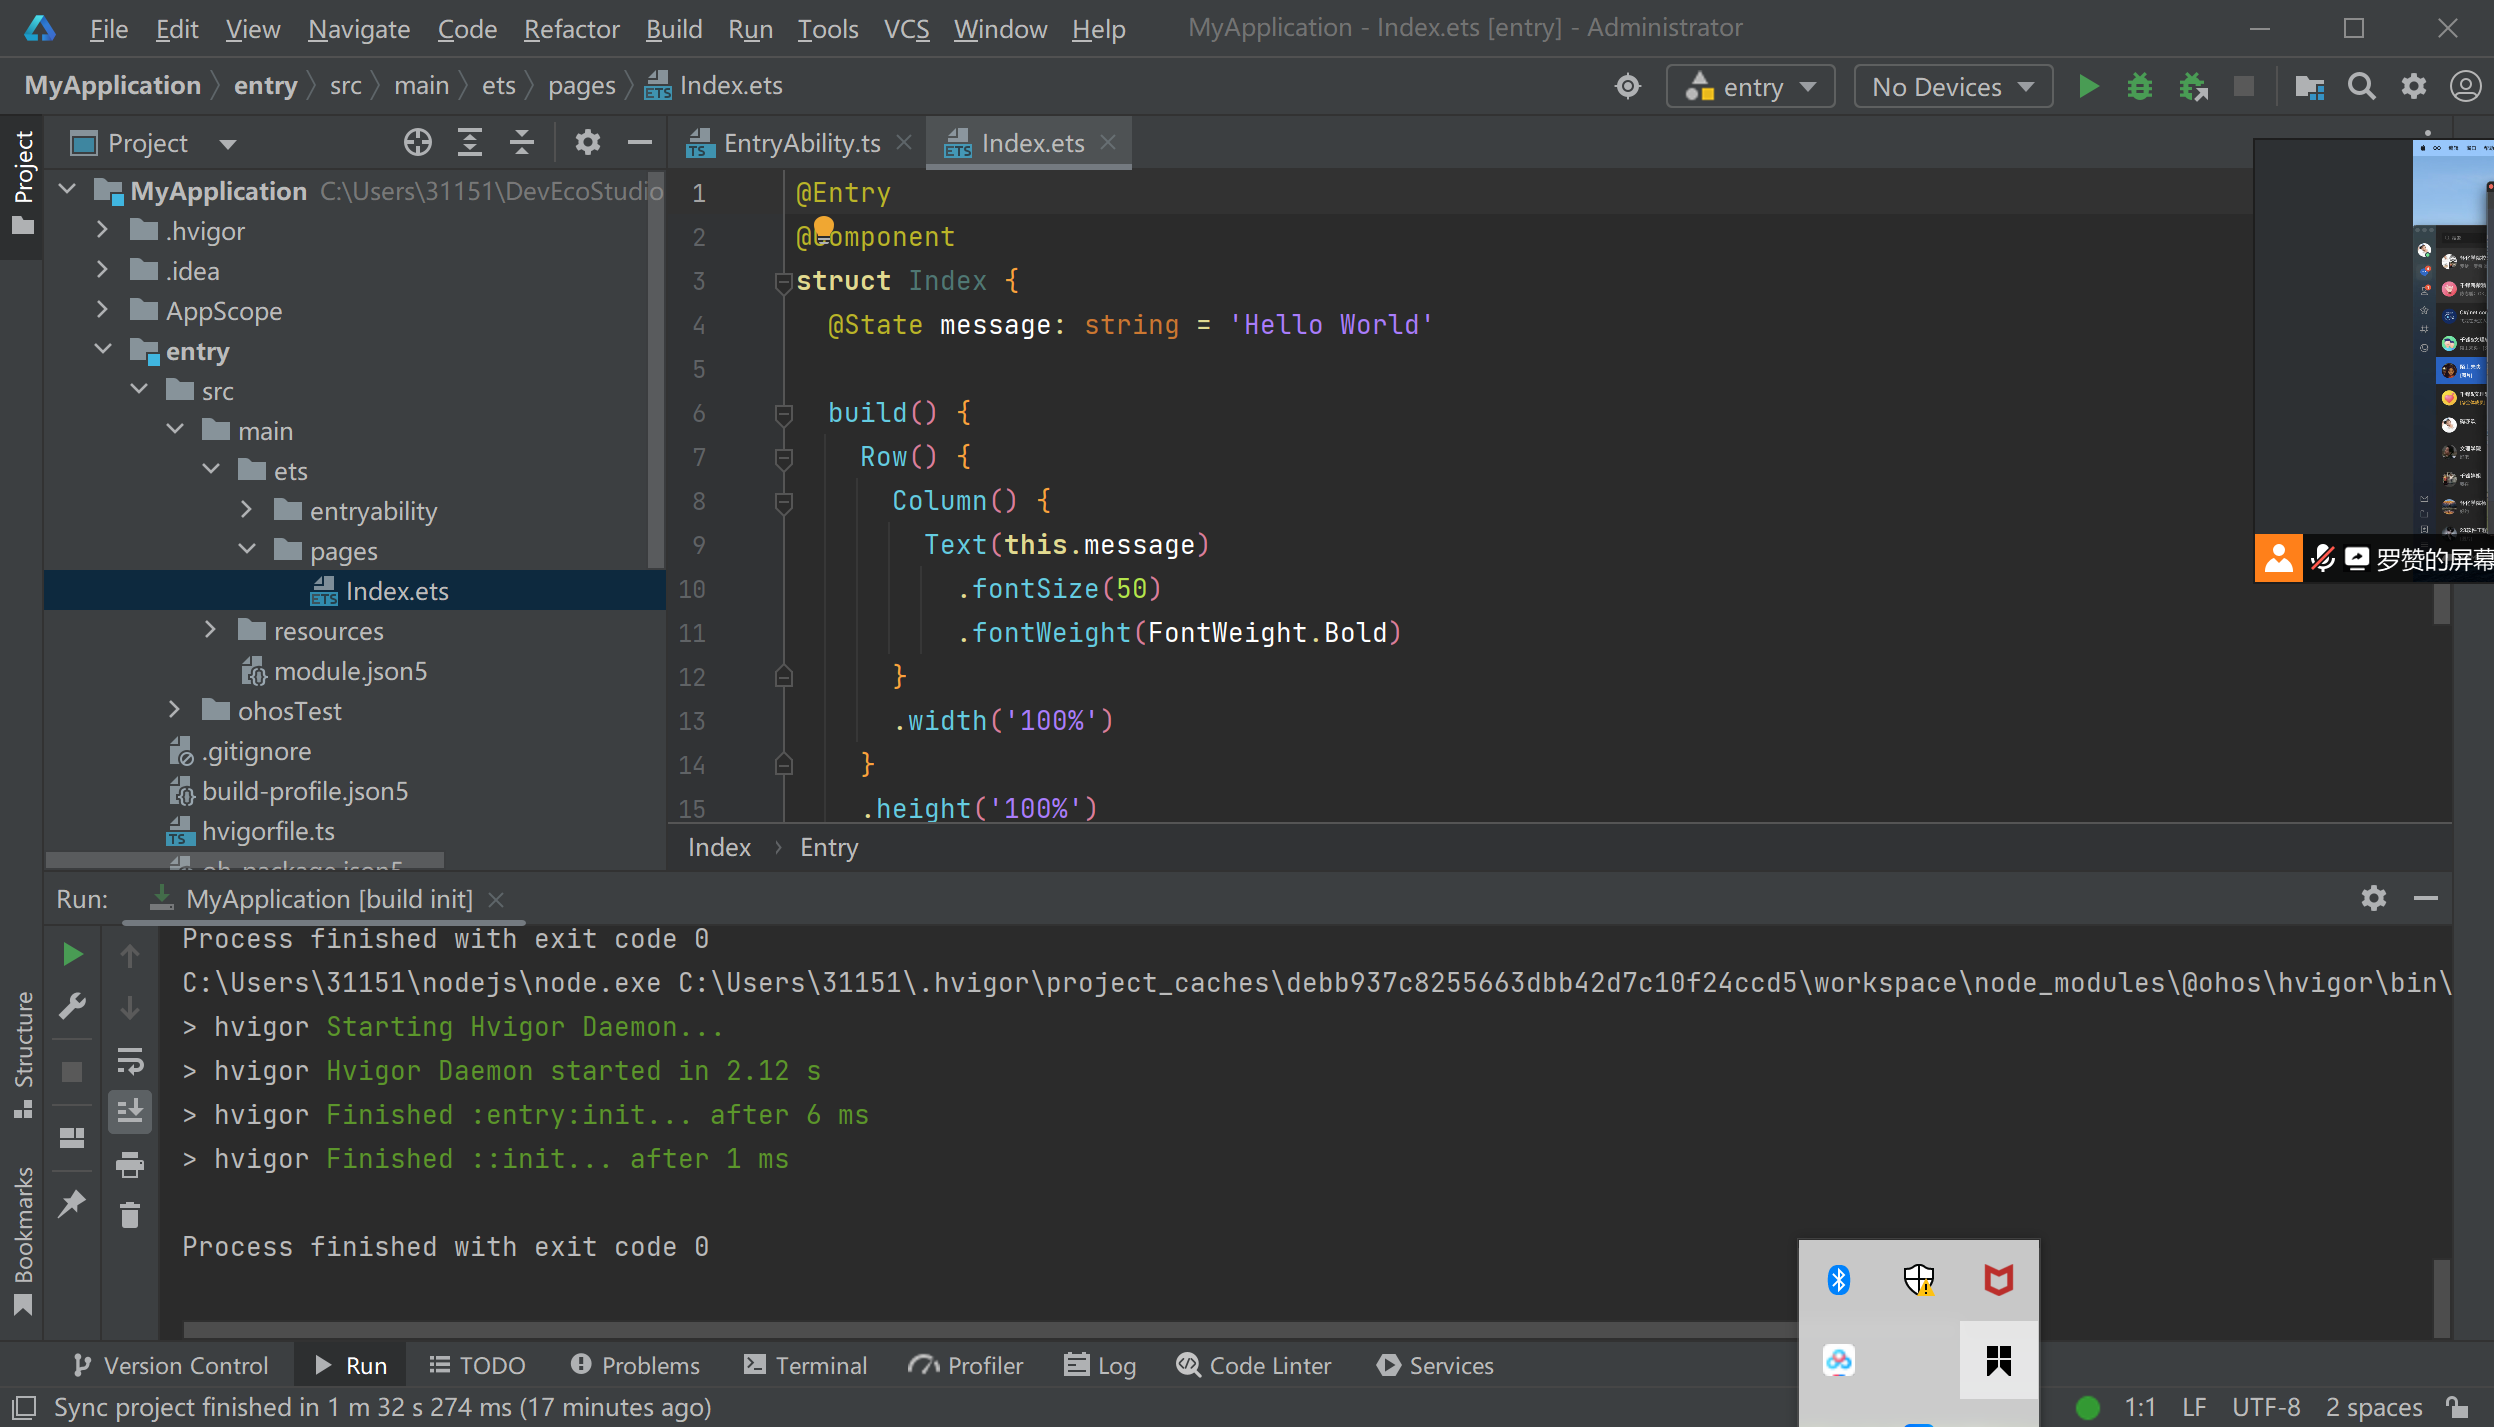The image size is (2494, 1427).
Task: Toggle Soft-Wrap in Run console
Action: tap(130, 1060)
